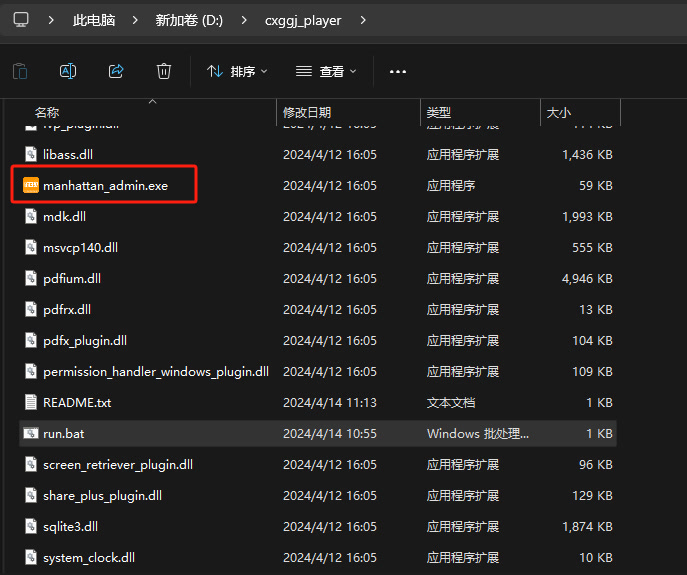This screenshot has width=687, height=575.
Task: Click the pdfium.dll file icon
Action: (31, 278)
